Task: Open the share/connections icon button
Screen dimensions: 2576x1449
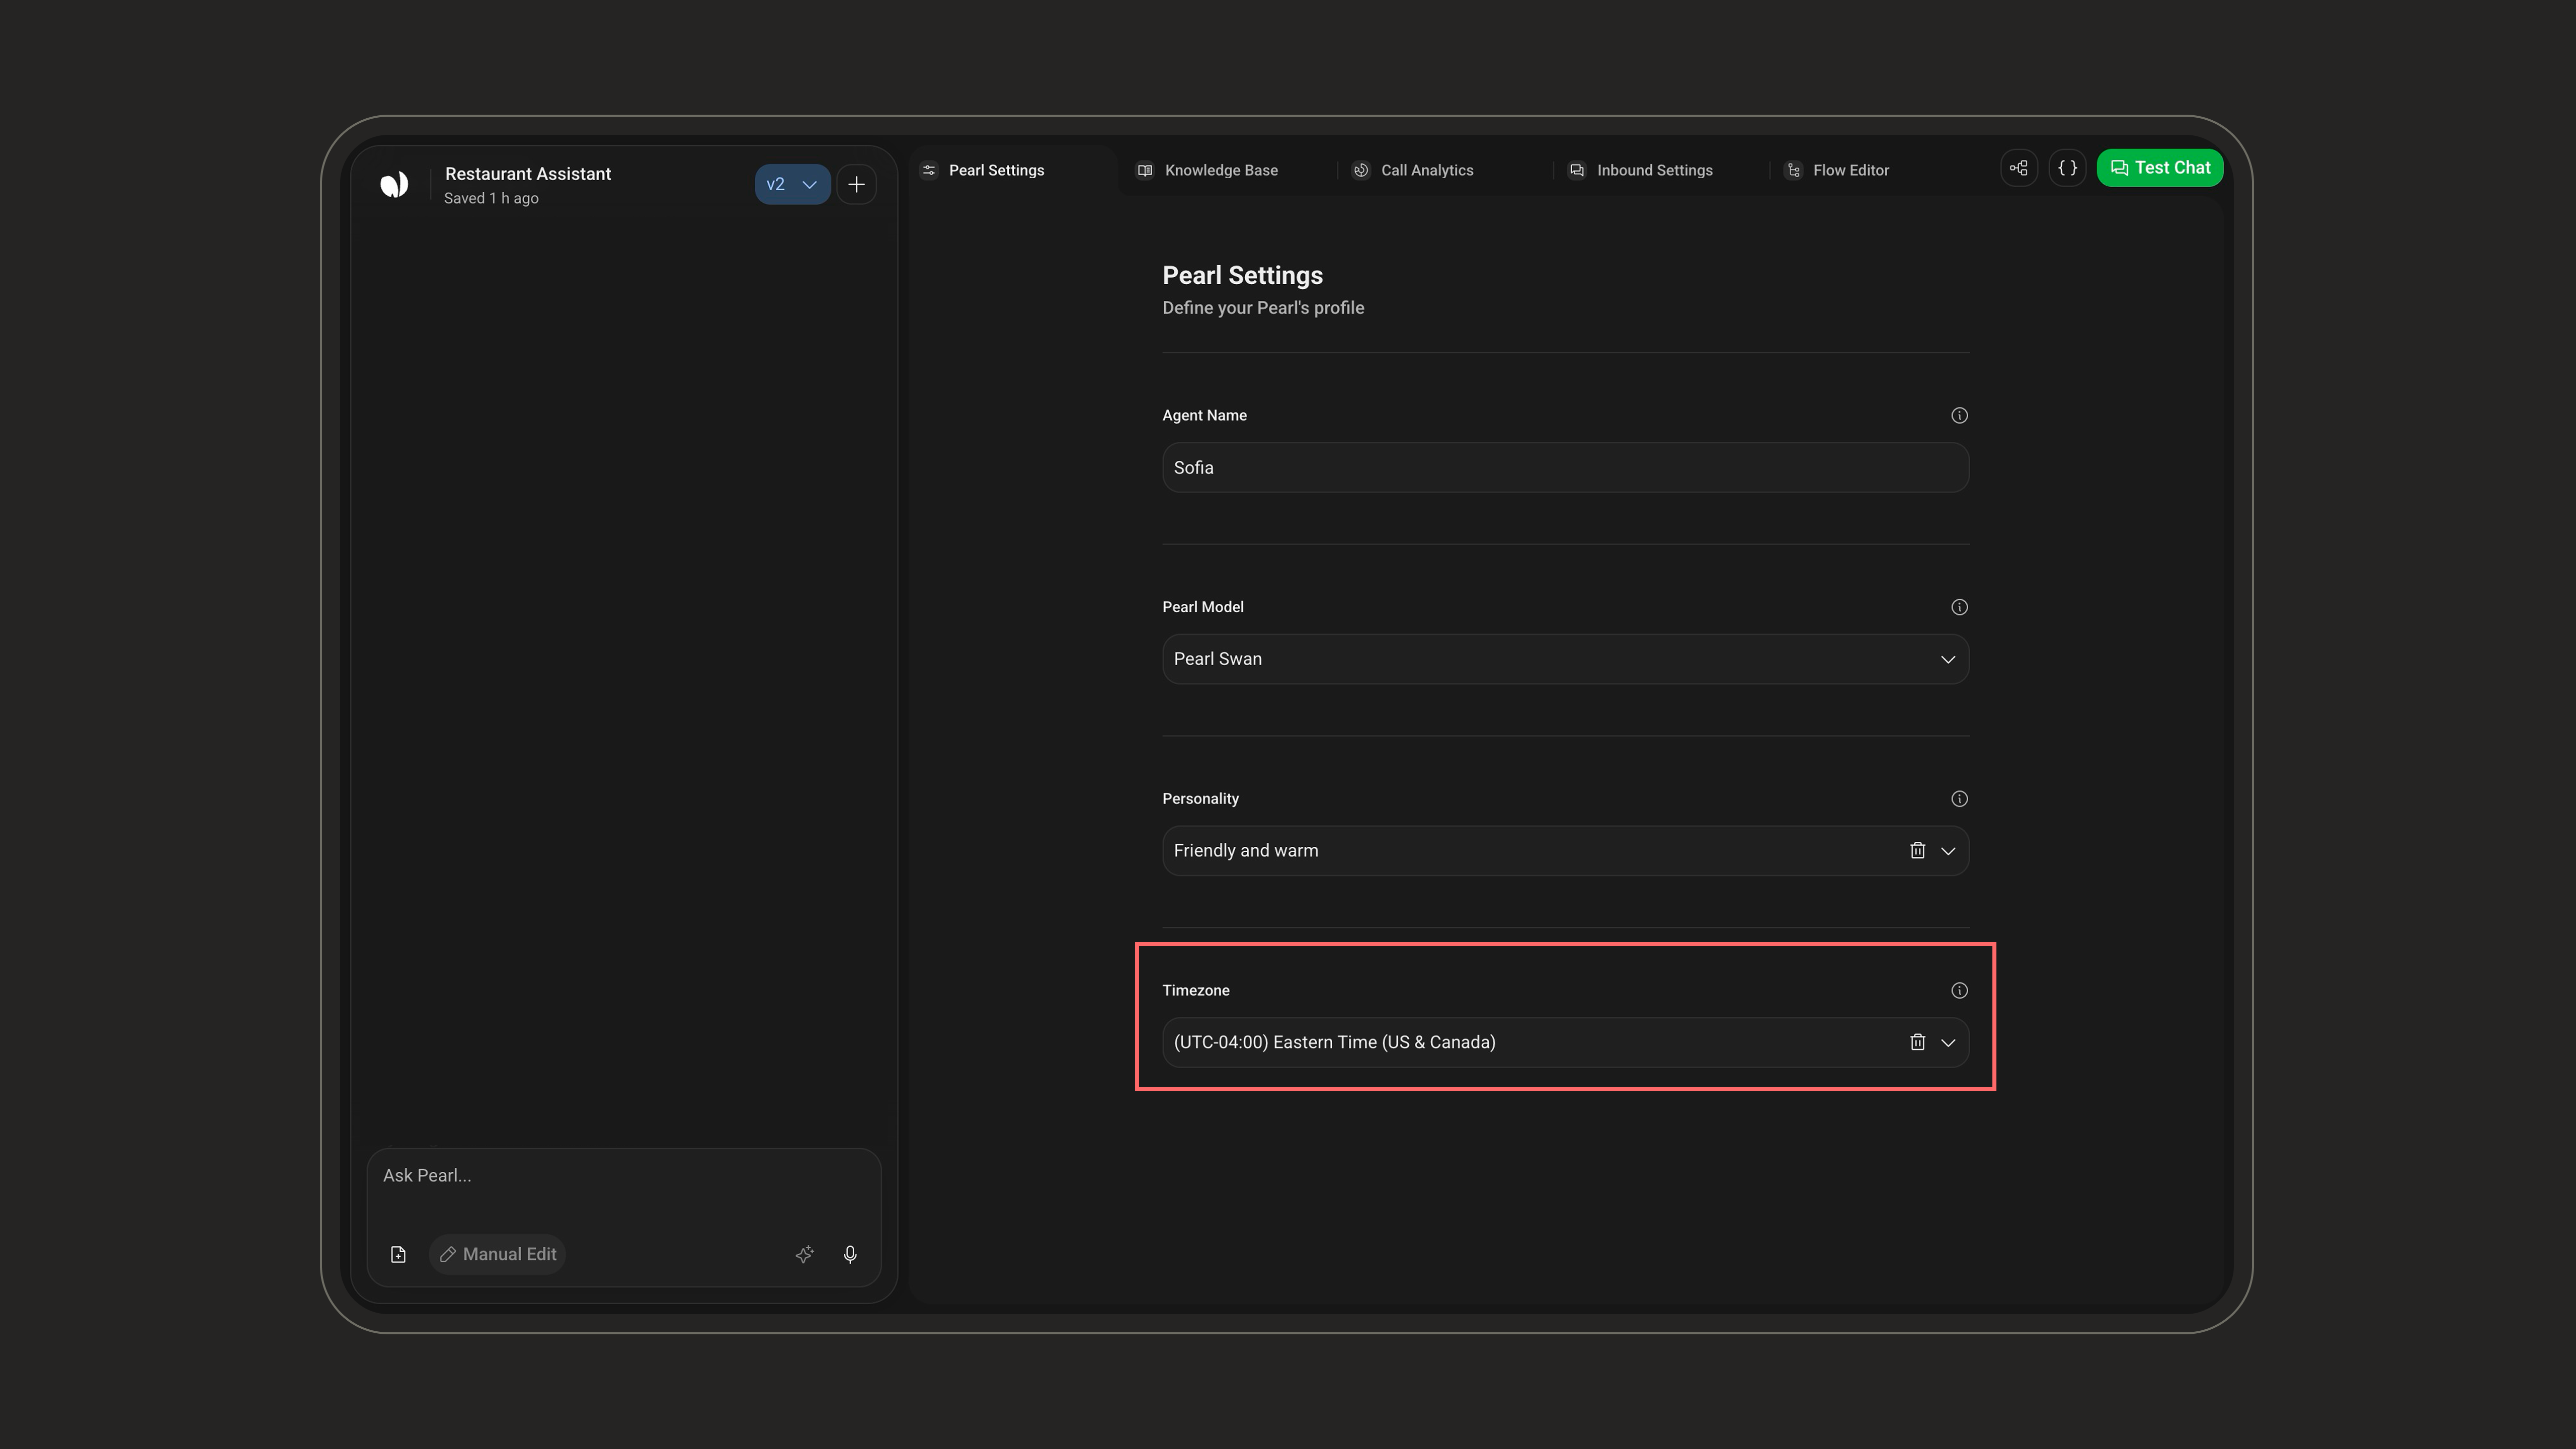Action: (x=2019, y=168)
